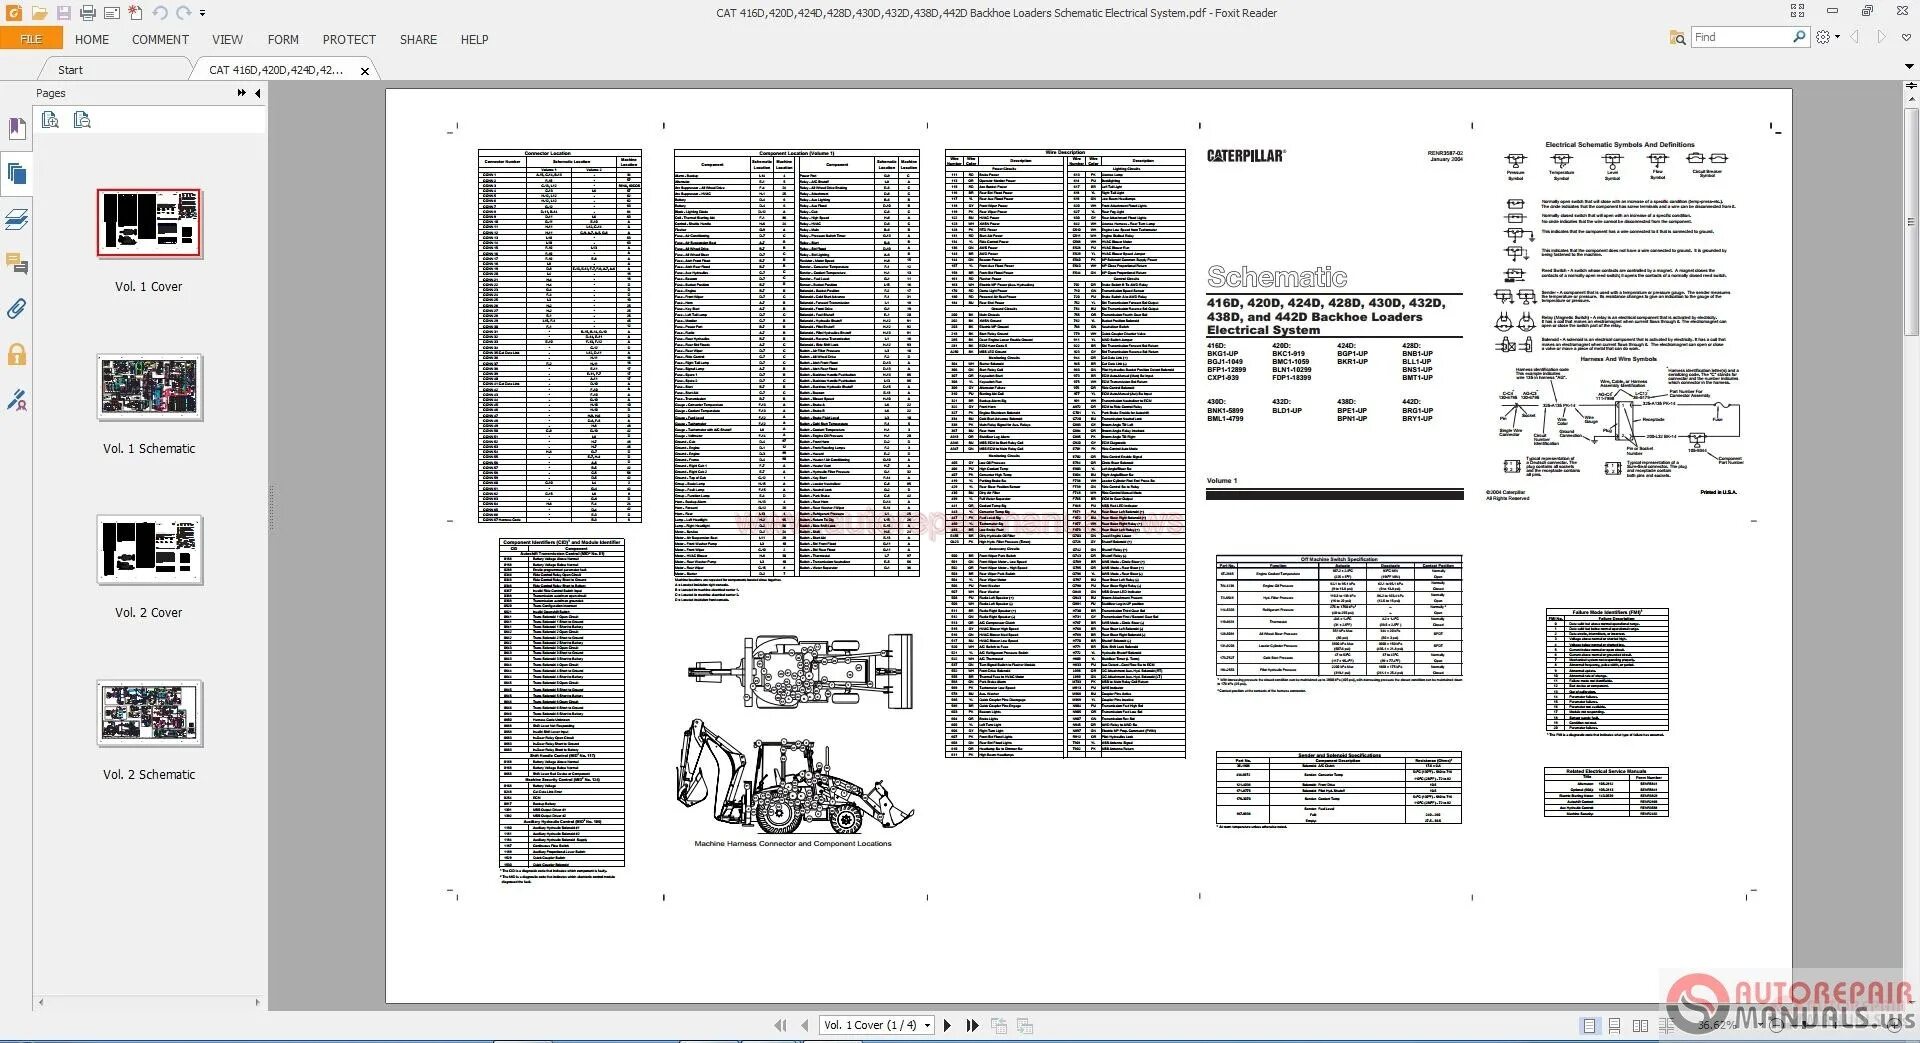This screenshot has width=1920, height=1043.
Task: Redo the last action
Action: (183, 13)
